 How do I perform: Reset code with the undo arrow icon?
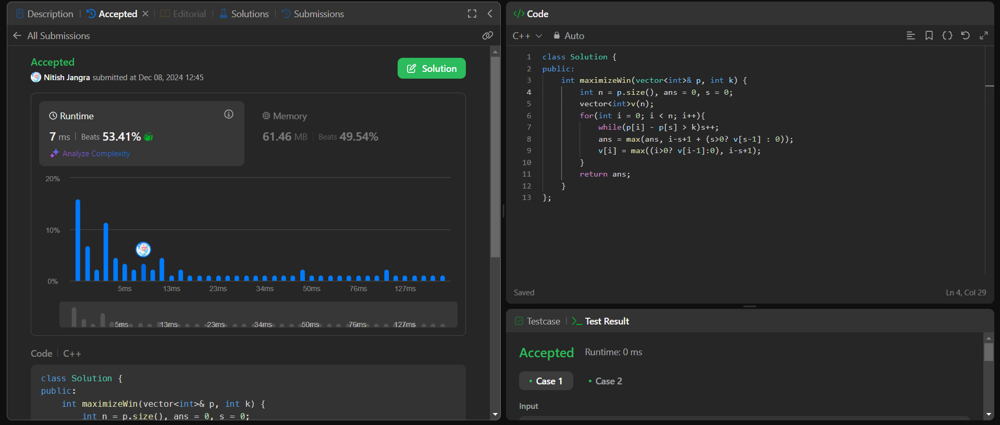click(x=965, y=36)
